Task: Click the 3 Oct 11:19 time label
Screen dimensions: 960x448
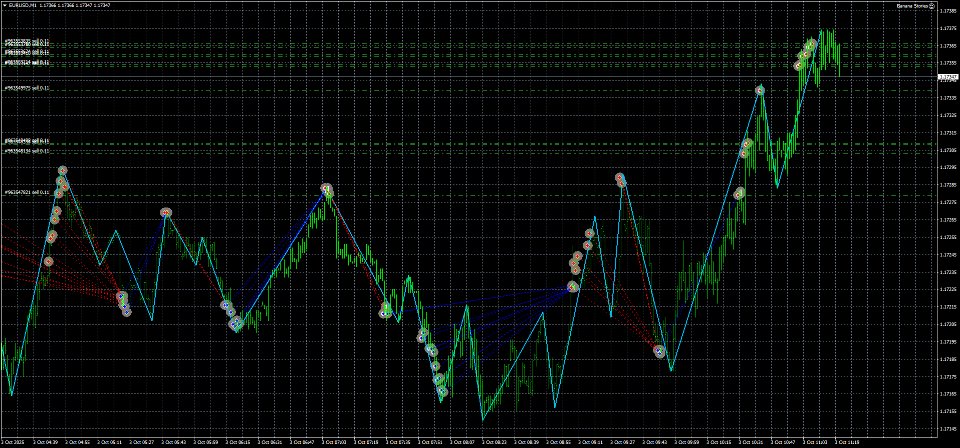Action: pyautogui.click(x=849, y=441)
